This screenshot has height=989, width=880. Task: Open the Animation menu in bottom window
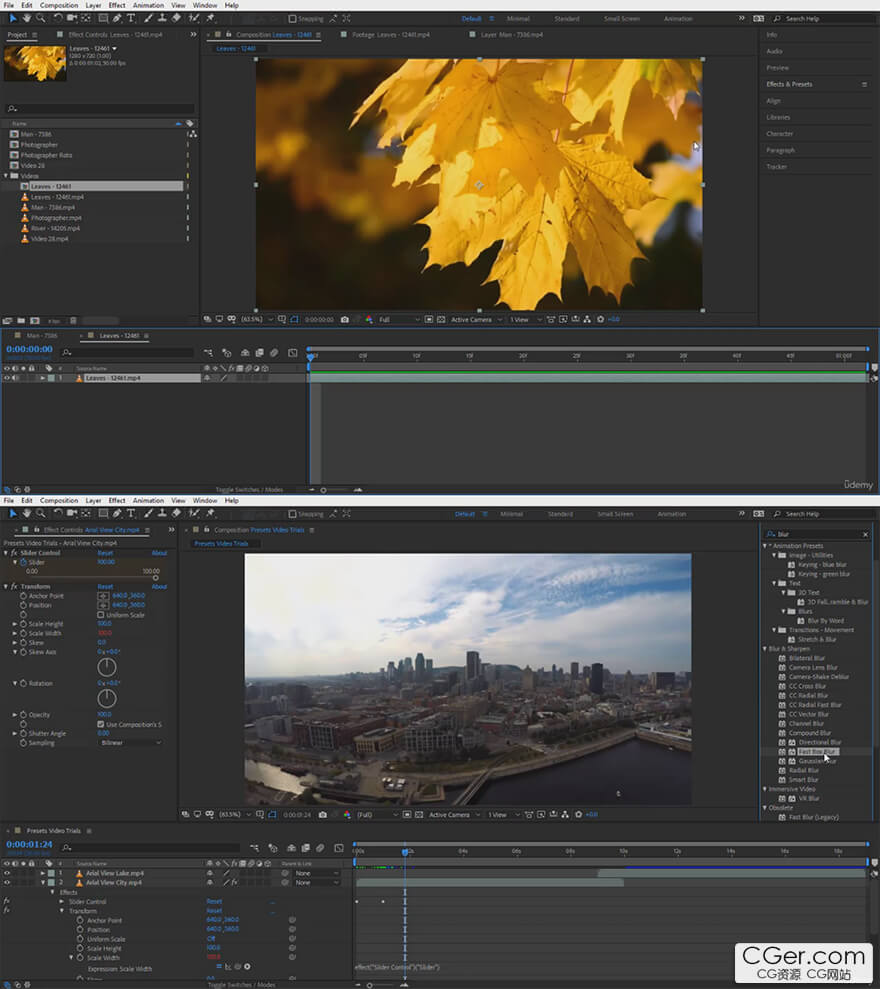pyautogui.click(x=148, y=500)
